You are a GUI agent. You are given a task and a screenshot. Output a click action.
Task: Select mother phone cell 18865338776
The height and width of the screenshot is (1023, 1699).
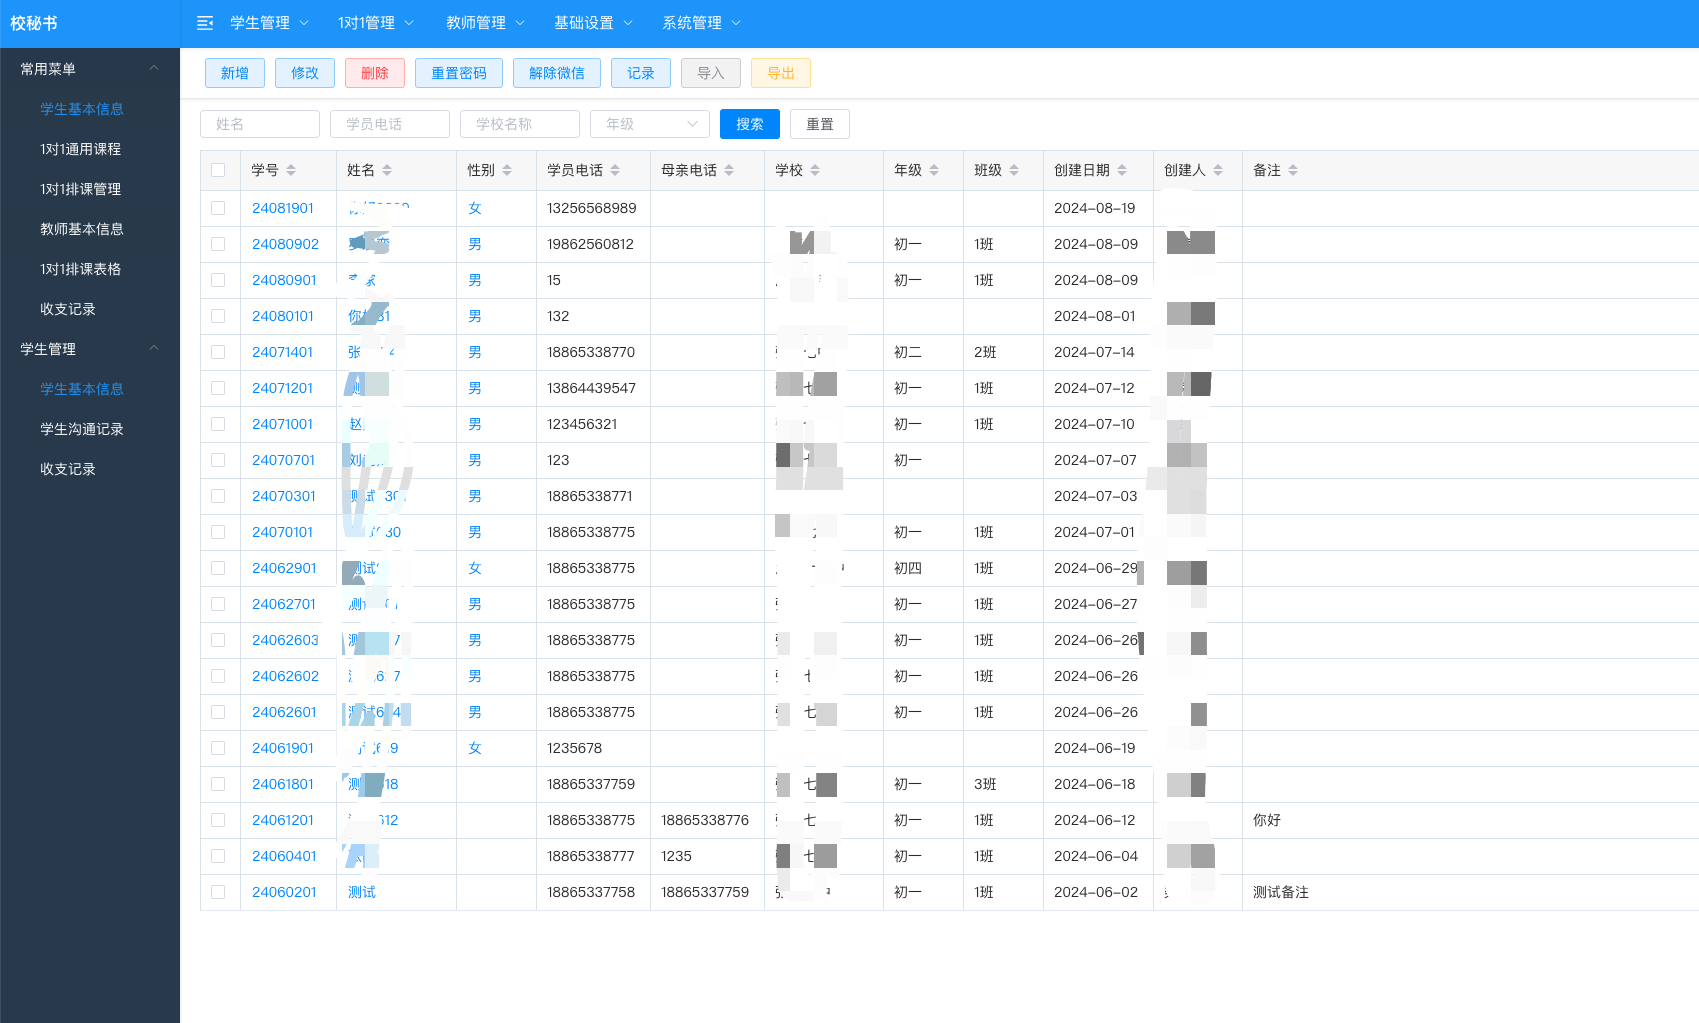click(x=705, y=820)
